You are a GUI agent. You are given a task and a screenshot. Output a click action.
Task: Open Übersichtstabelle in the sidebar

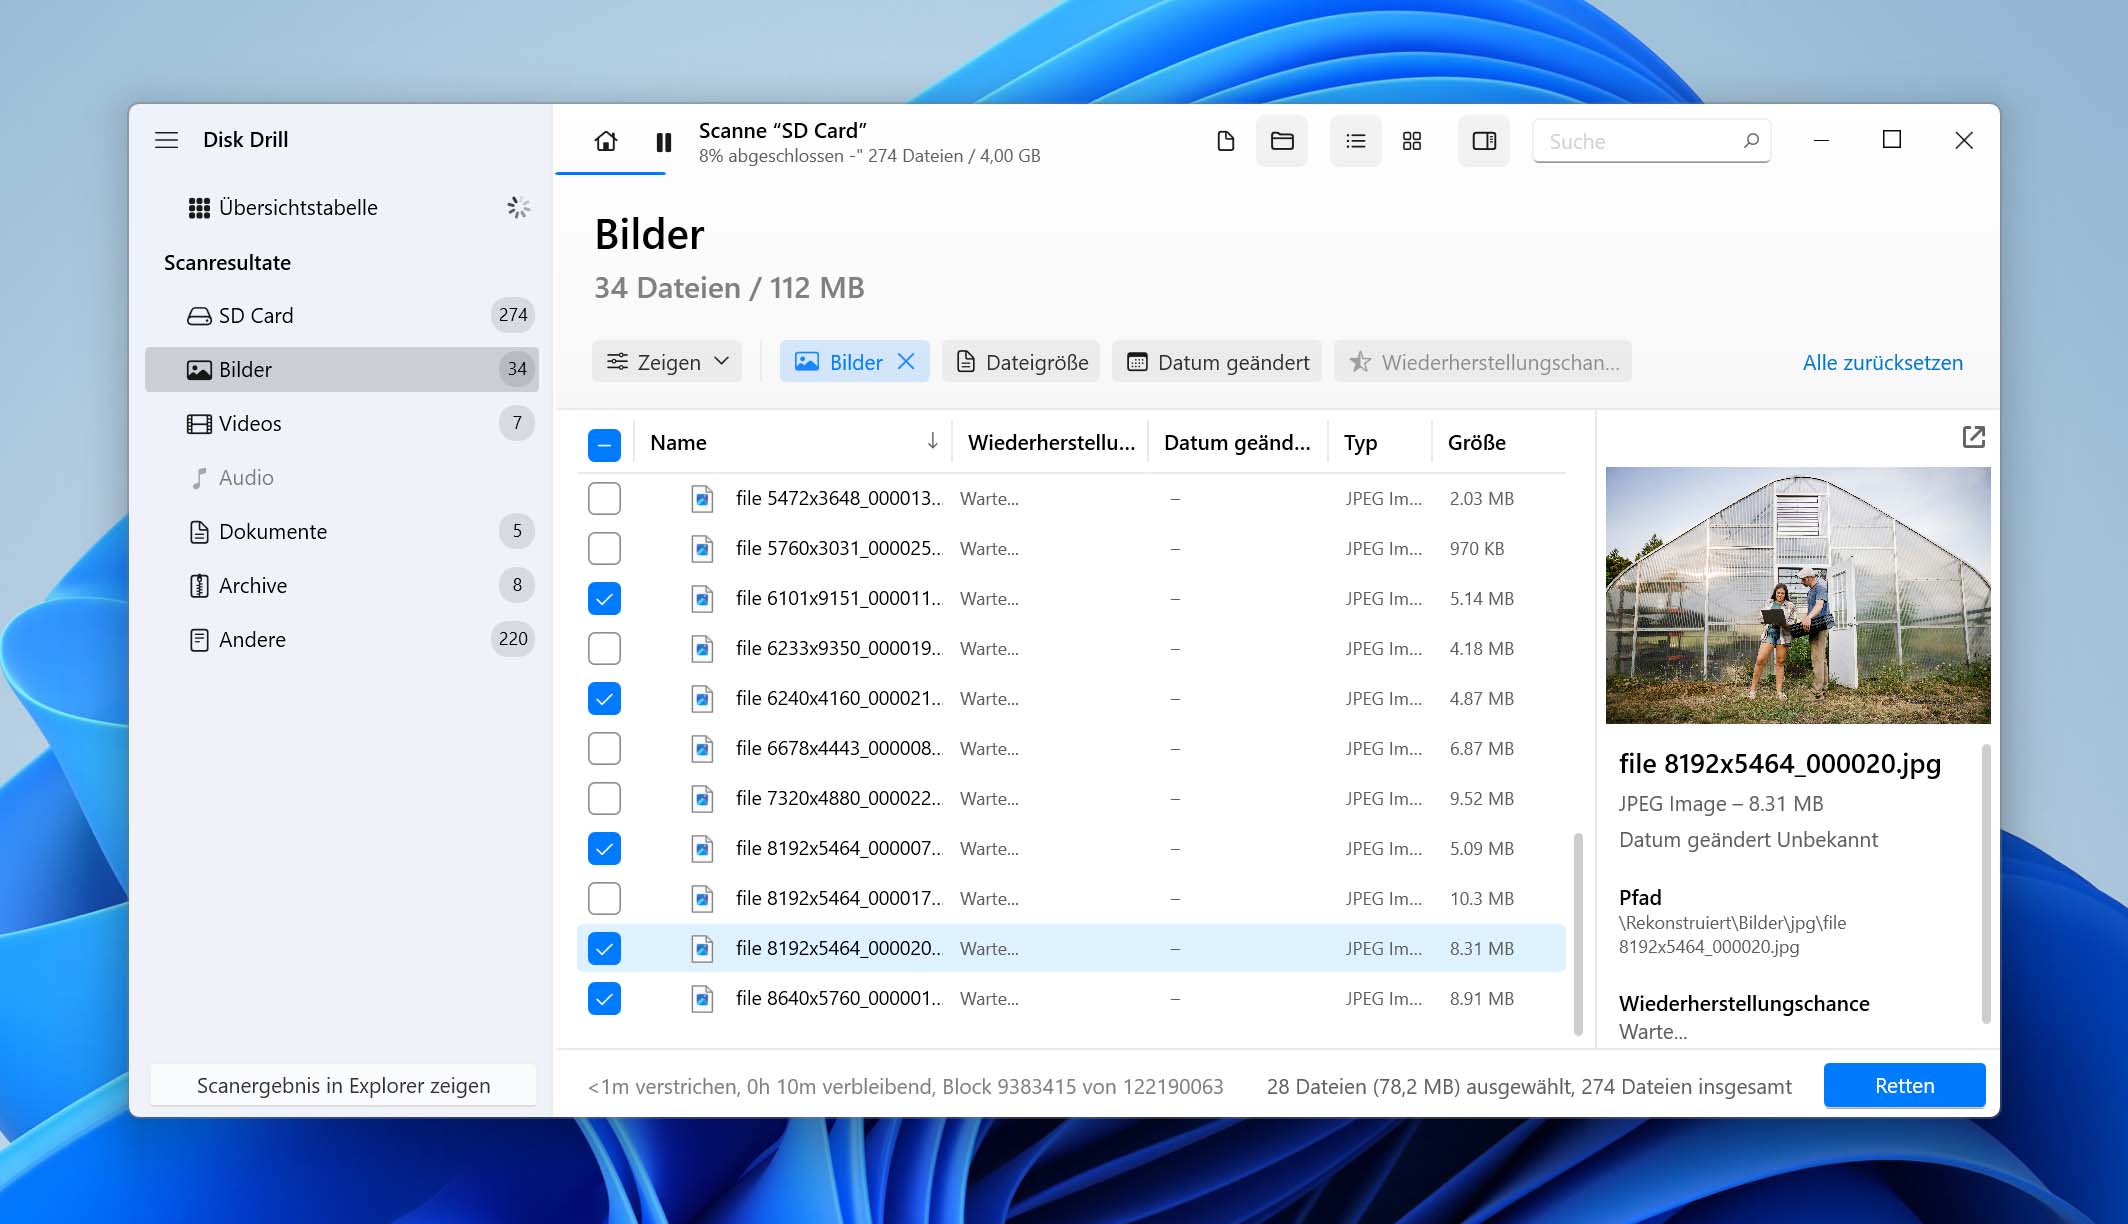tap(342, 207)
